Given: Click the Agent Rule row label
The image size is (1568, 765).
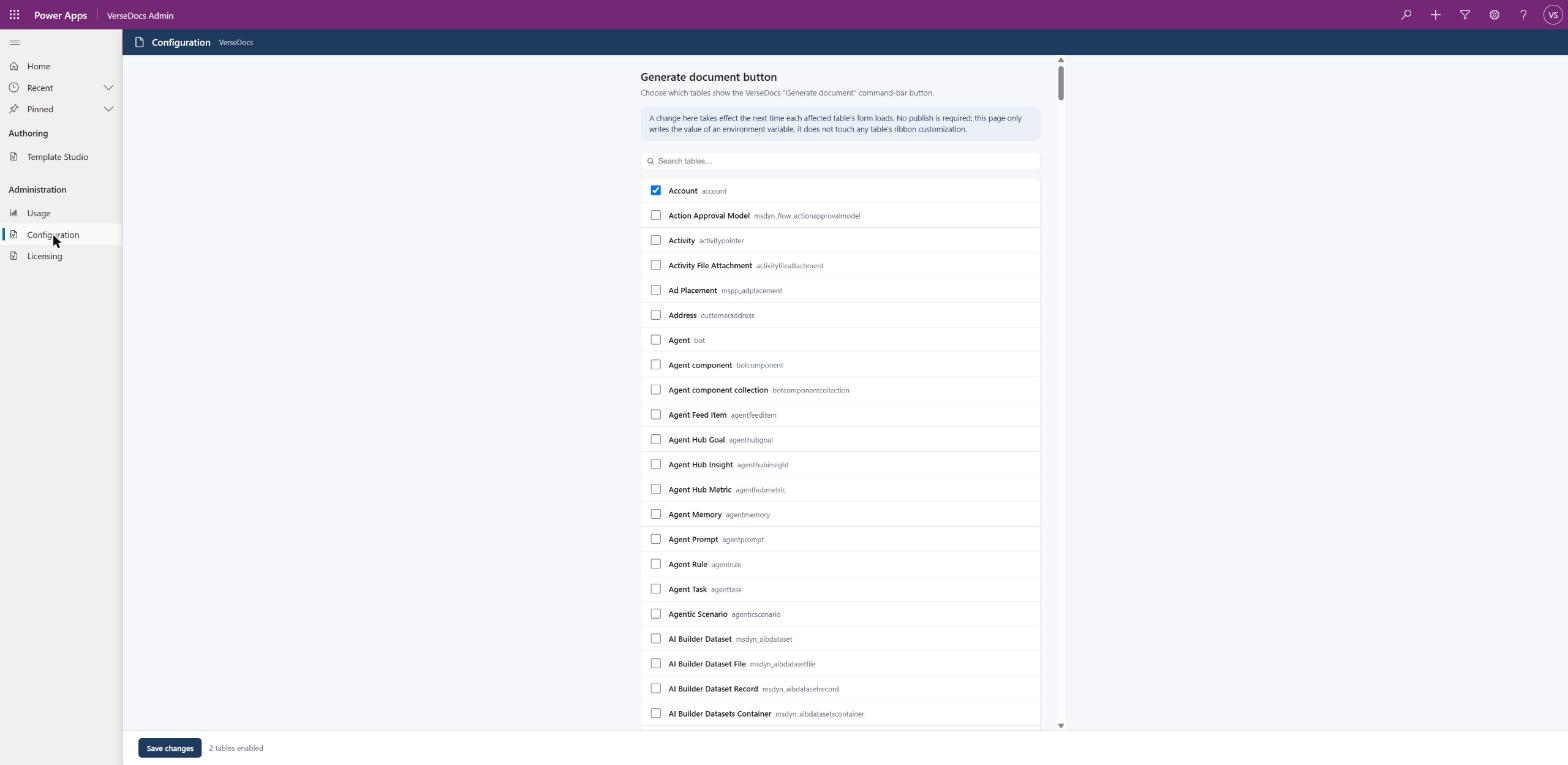Looking at the screenshot, I should [688, 564].
